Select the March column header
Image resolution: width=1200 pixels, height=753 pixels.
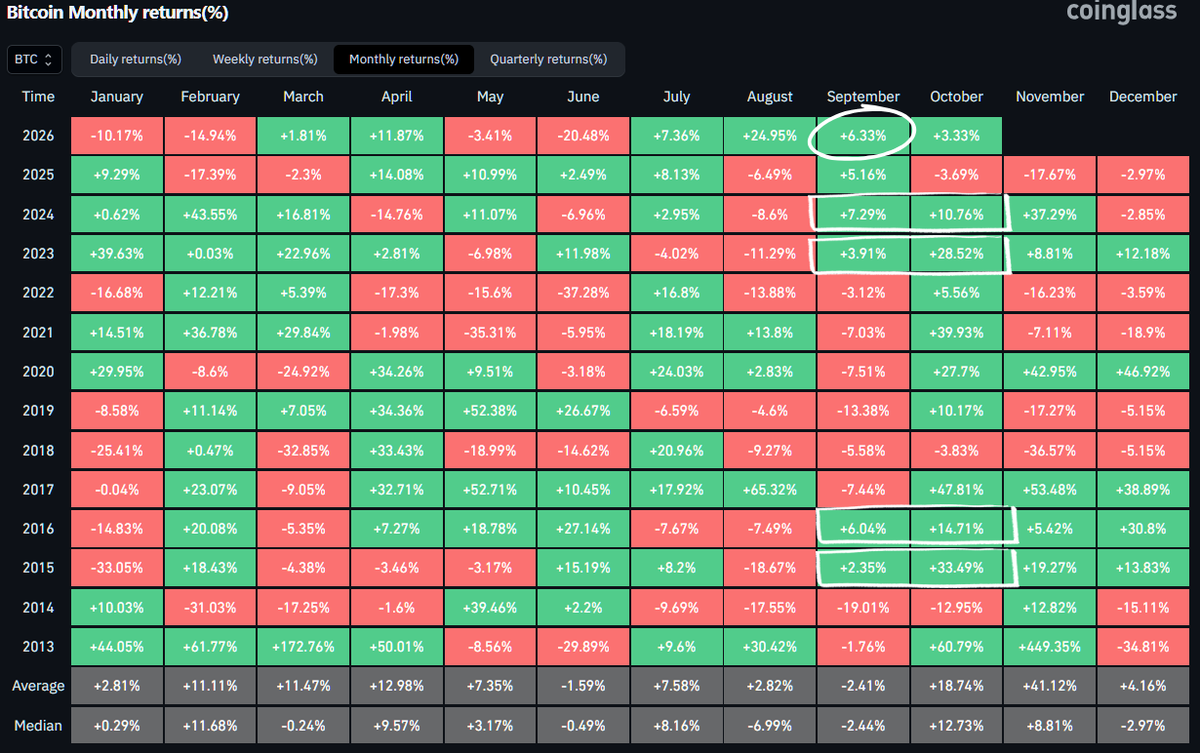(x=303, y=97)
